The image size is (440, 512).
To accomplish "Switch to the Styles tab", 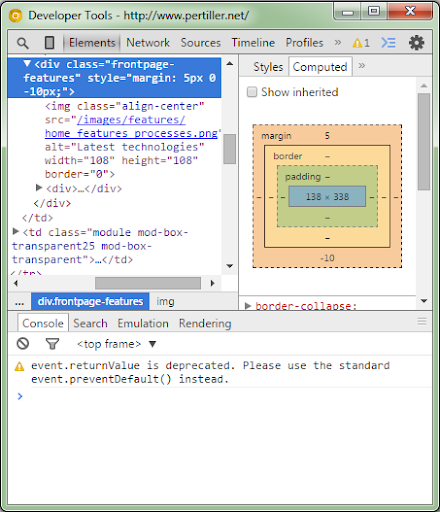I will click(268, 67).
